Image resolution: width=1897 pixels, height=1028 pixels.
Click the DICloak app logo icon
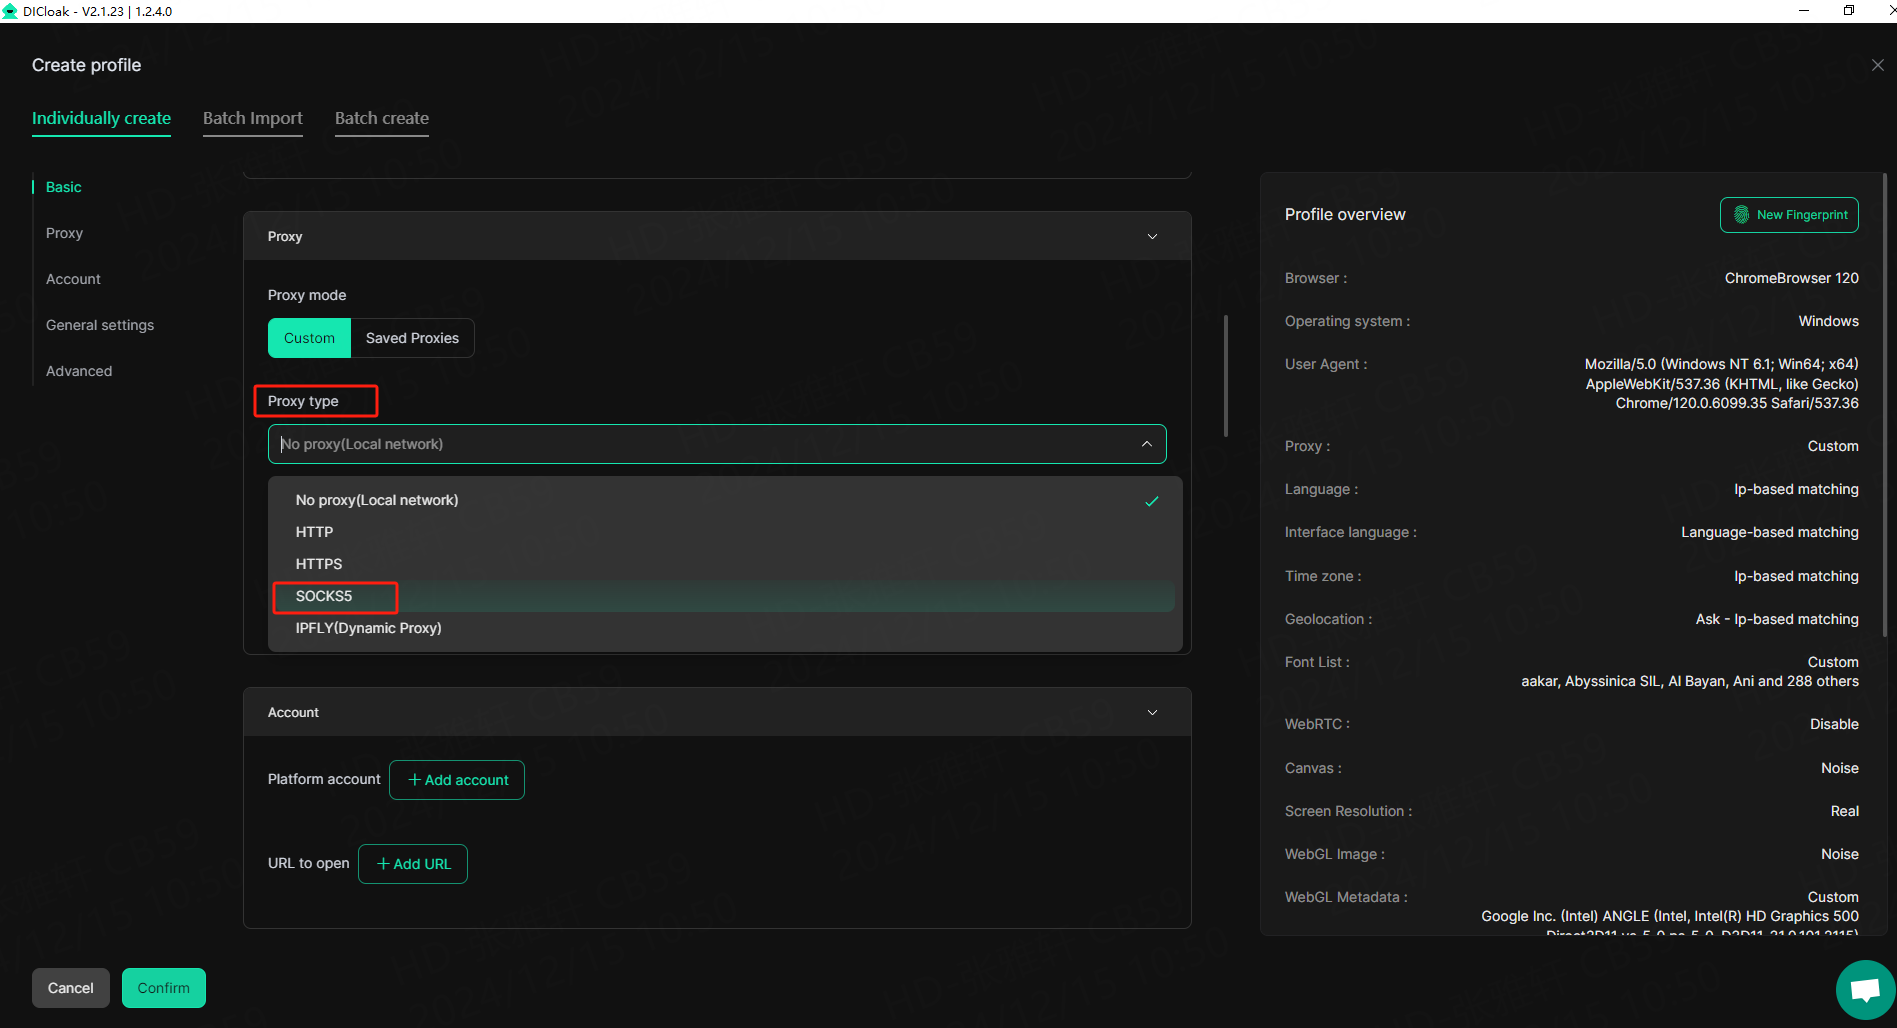(x=10, y=11)
